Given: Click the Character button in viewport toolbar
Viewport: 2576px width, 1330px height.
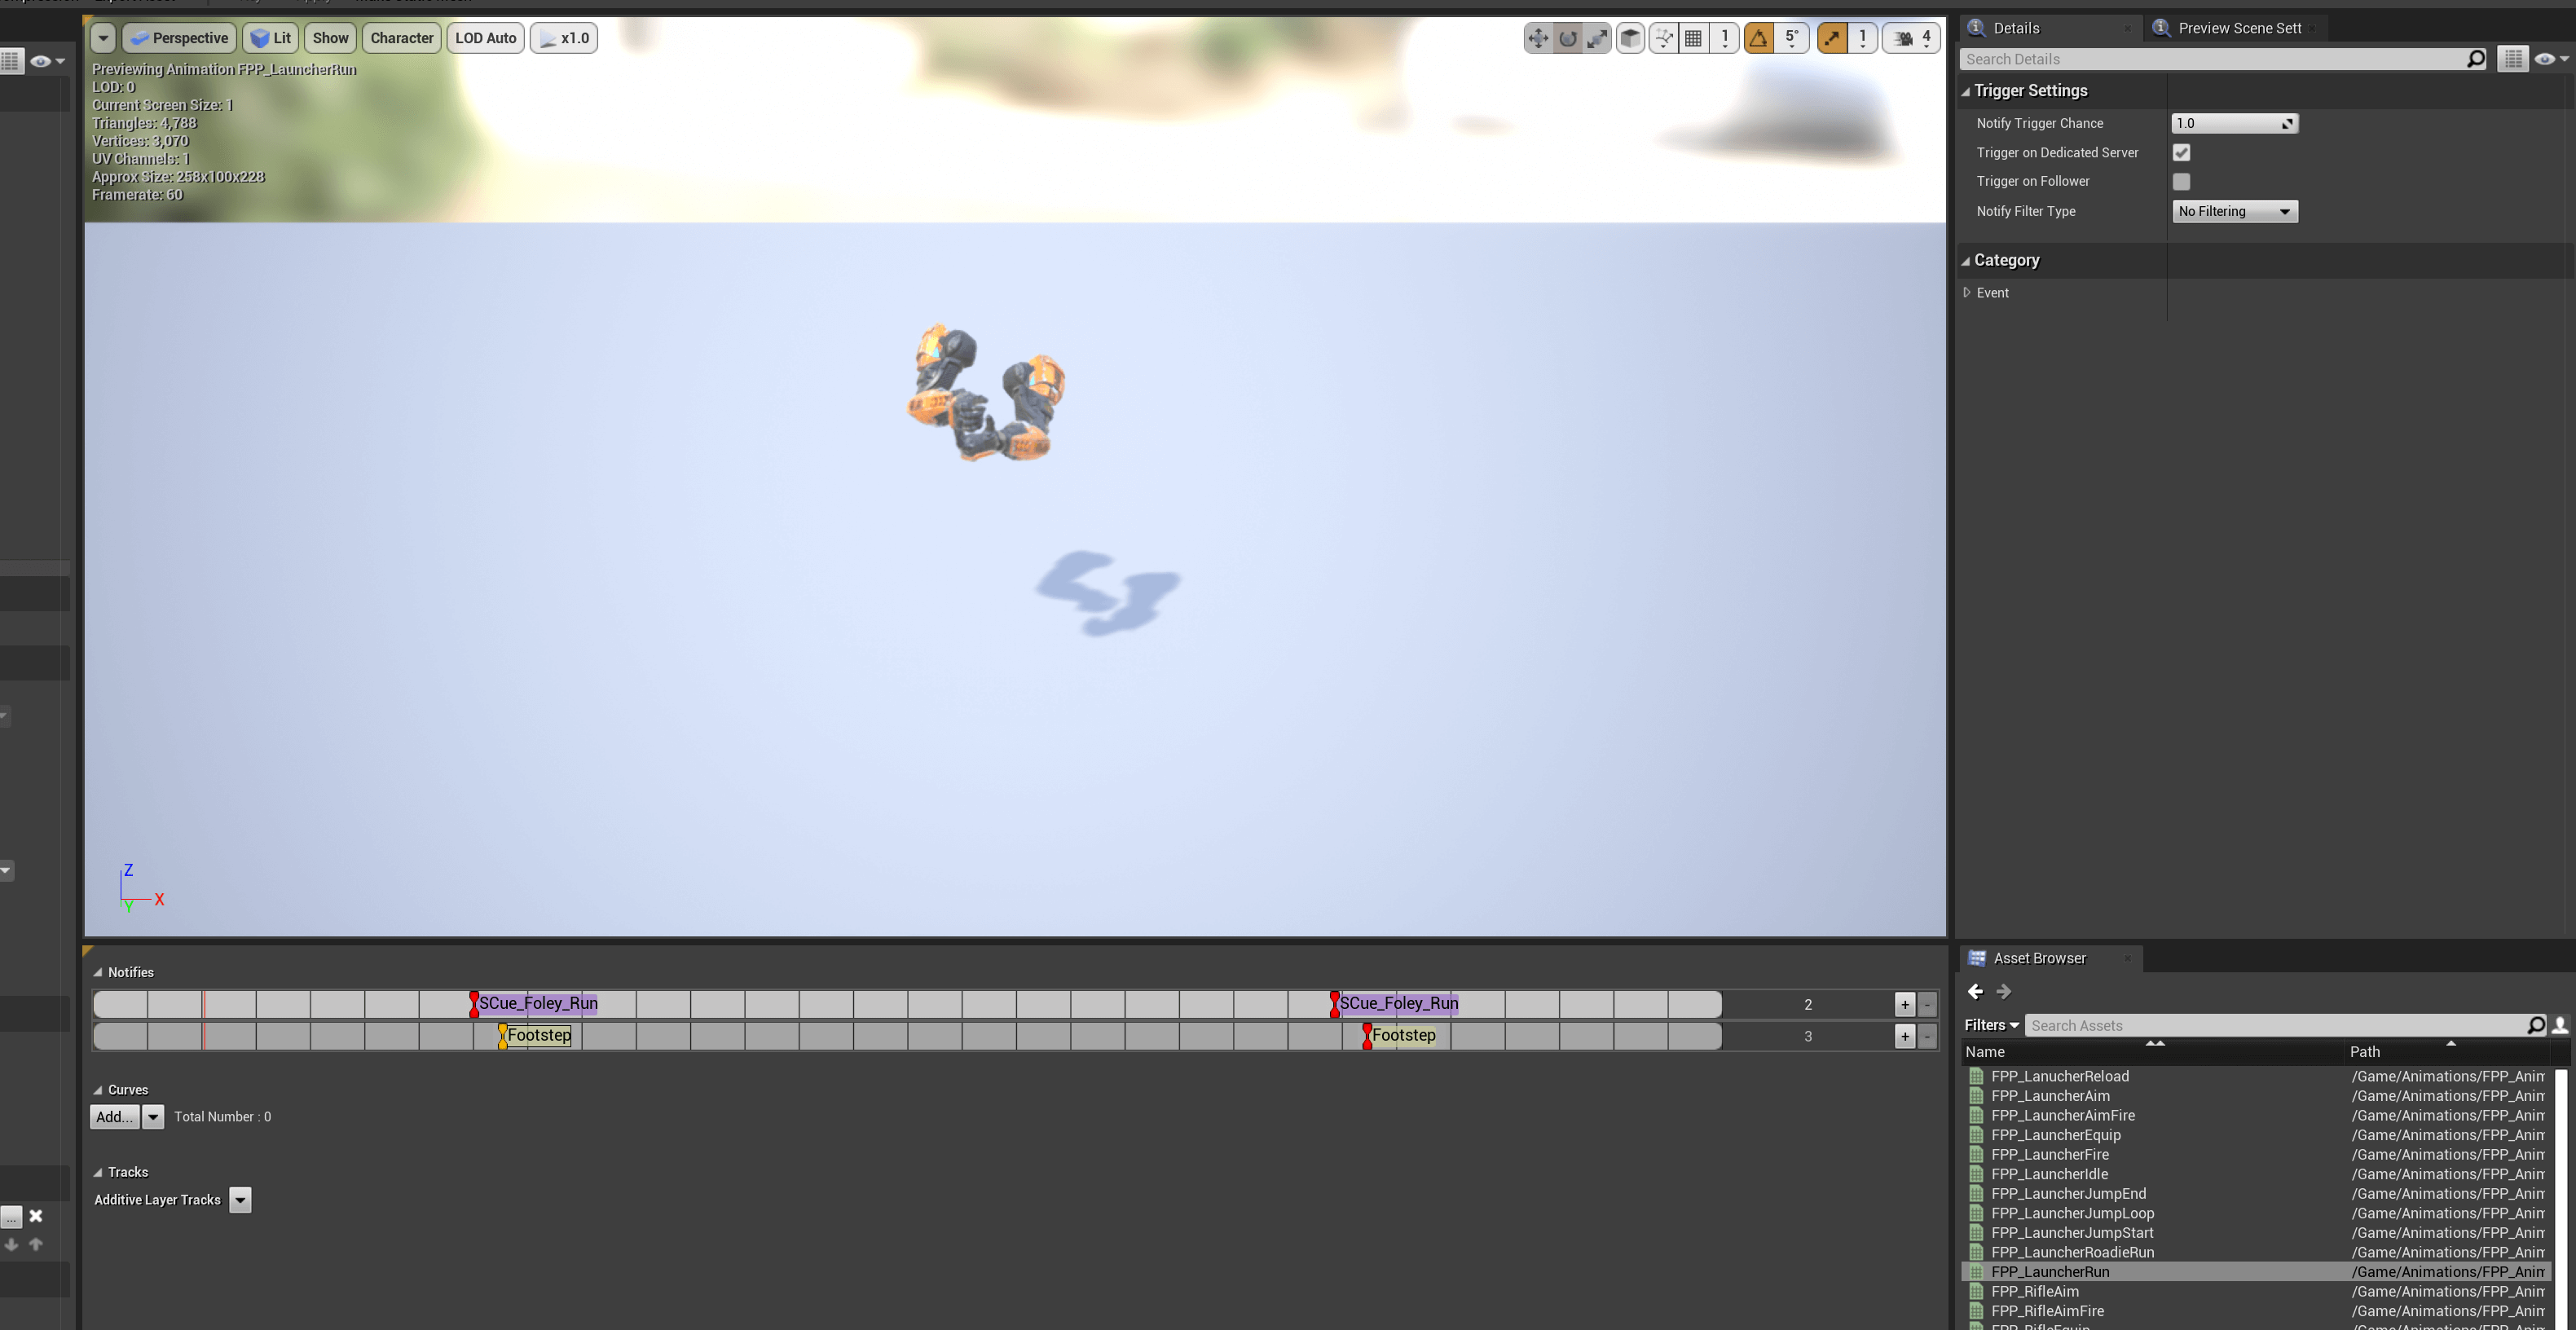Looking at the screenshot, I should coord(401,38).
